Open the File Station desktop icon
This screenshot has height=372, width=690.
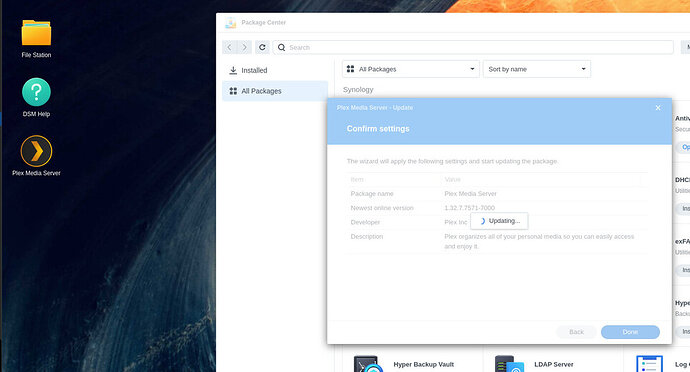36,33
